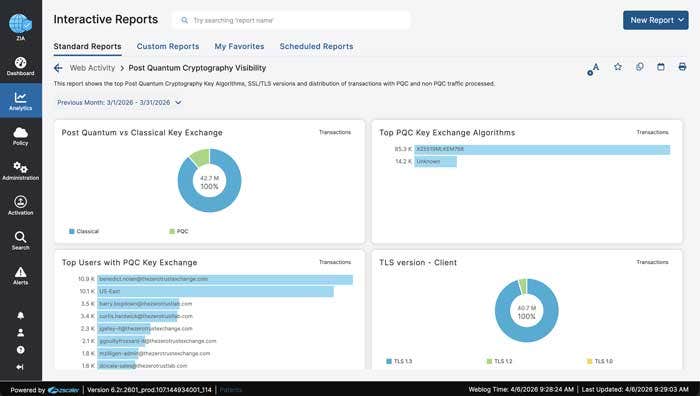
Task: Expand the New Report dropdown
Action: point(656,20)
